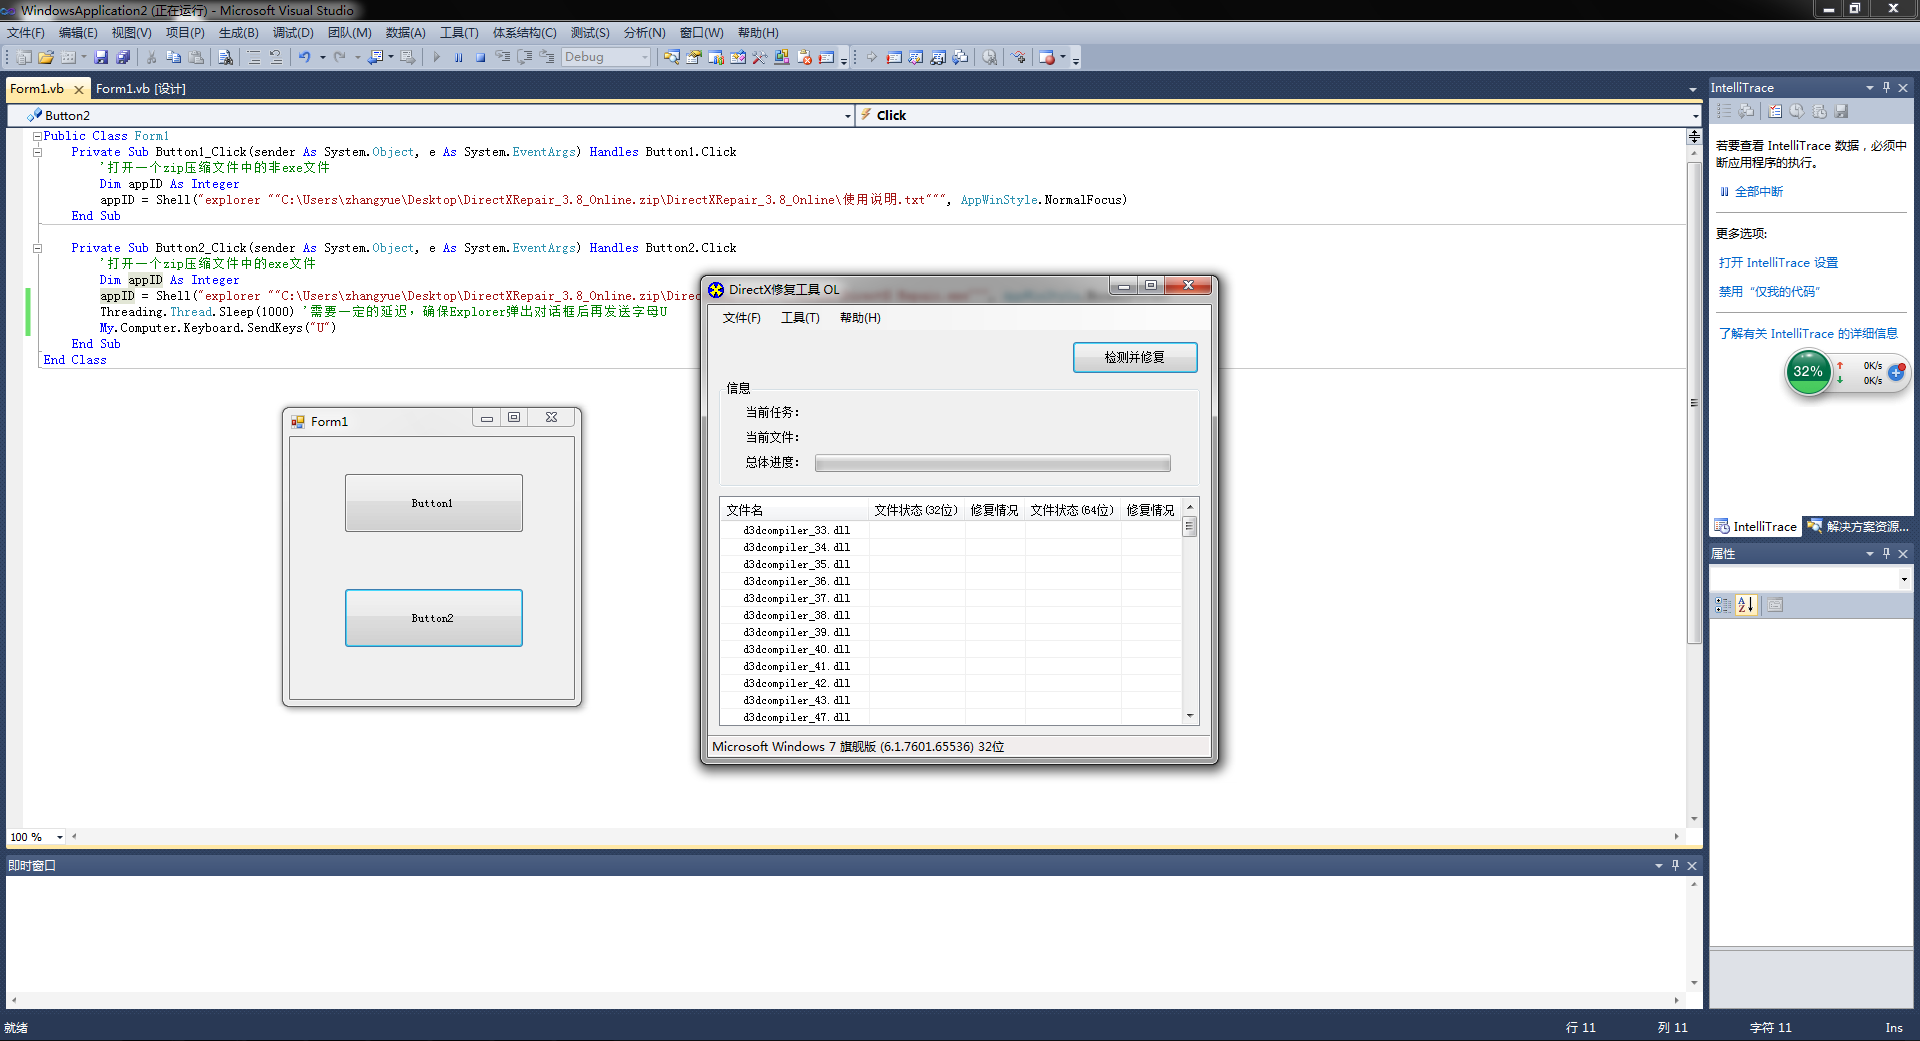Click the Open File folder icon
This screenshot has width=1920, height=1041.
[46, 57]
